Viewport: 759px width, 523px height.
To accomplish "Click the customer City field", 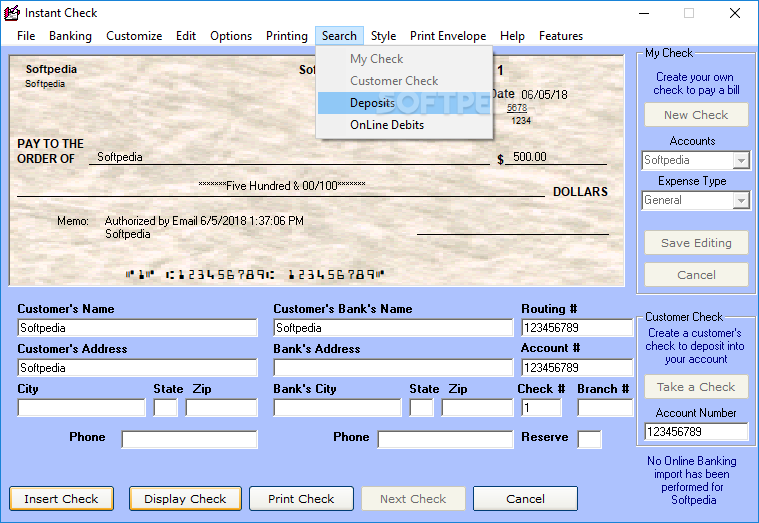I will click(81, 408).
